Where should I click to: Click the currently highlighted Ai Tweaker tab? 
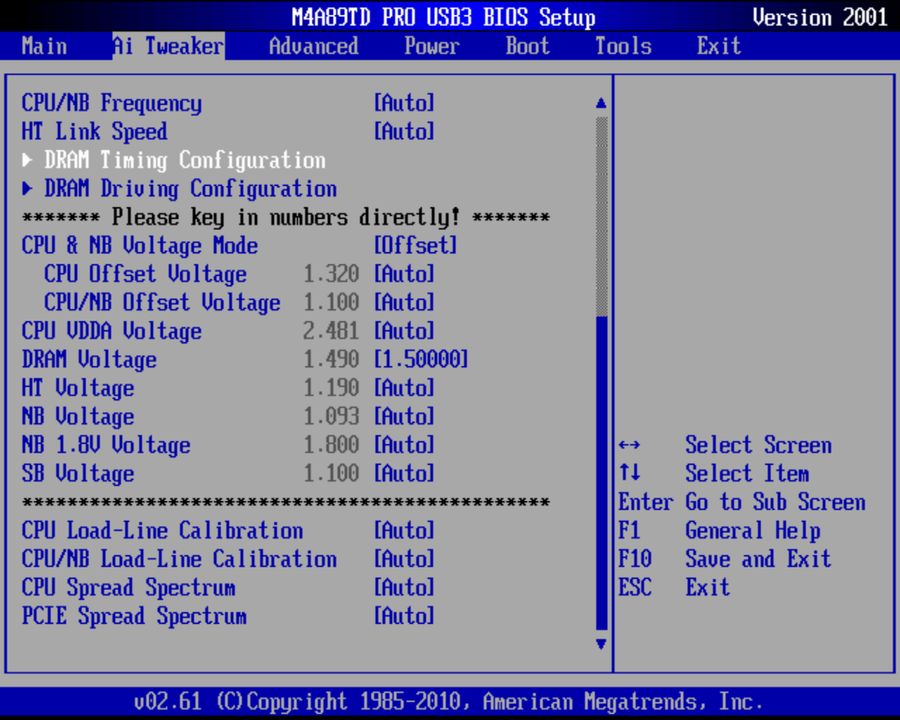tap(167, 46)
